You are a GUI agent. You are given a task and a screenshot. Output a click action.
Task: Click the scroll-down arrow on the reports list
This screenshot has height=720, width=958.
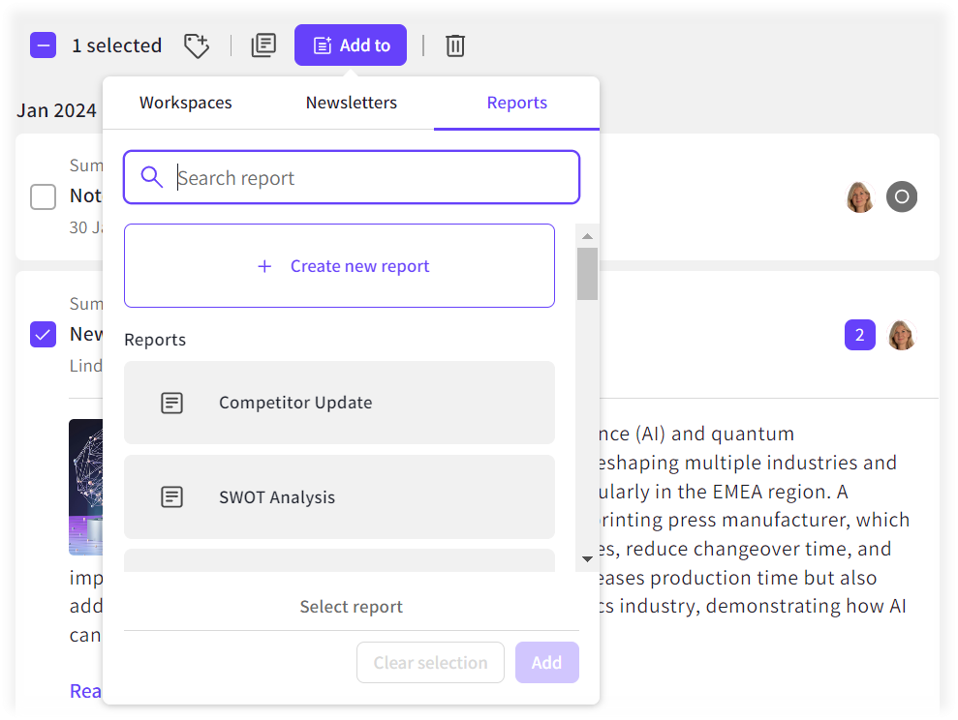click(587, 559)
